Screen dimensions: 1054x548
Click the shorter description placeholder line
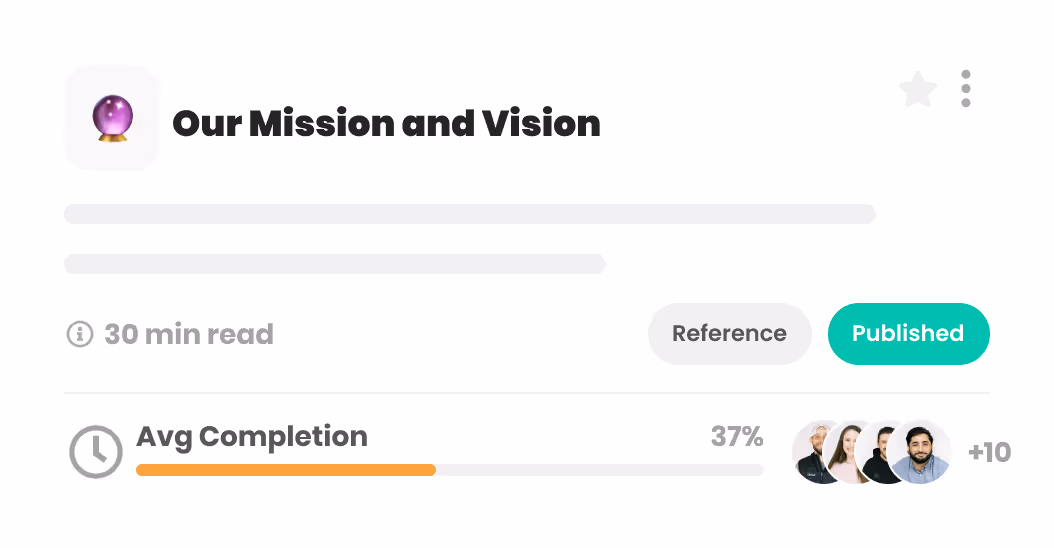pyautogui.click(x=335, y=264)
